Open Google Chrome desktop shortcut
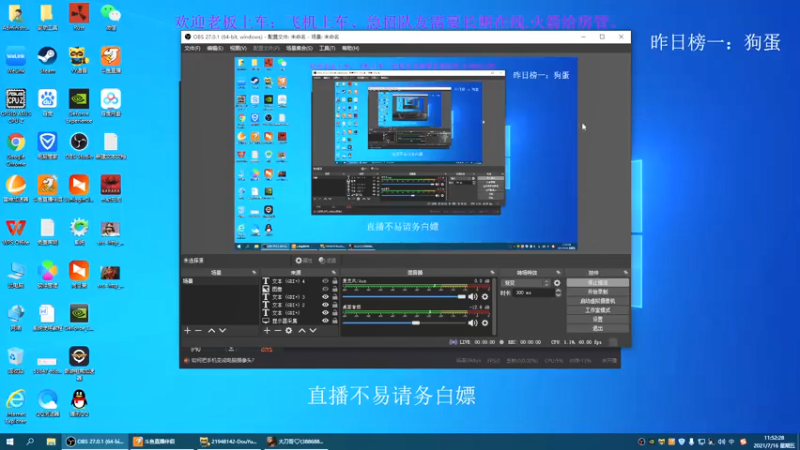Screen dimensions: 800x450 [x=16, y=149]
